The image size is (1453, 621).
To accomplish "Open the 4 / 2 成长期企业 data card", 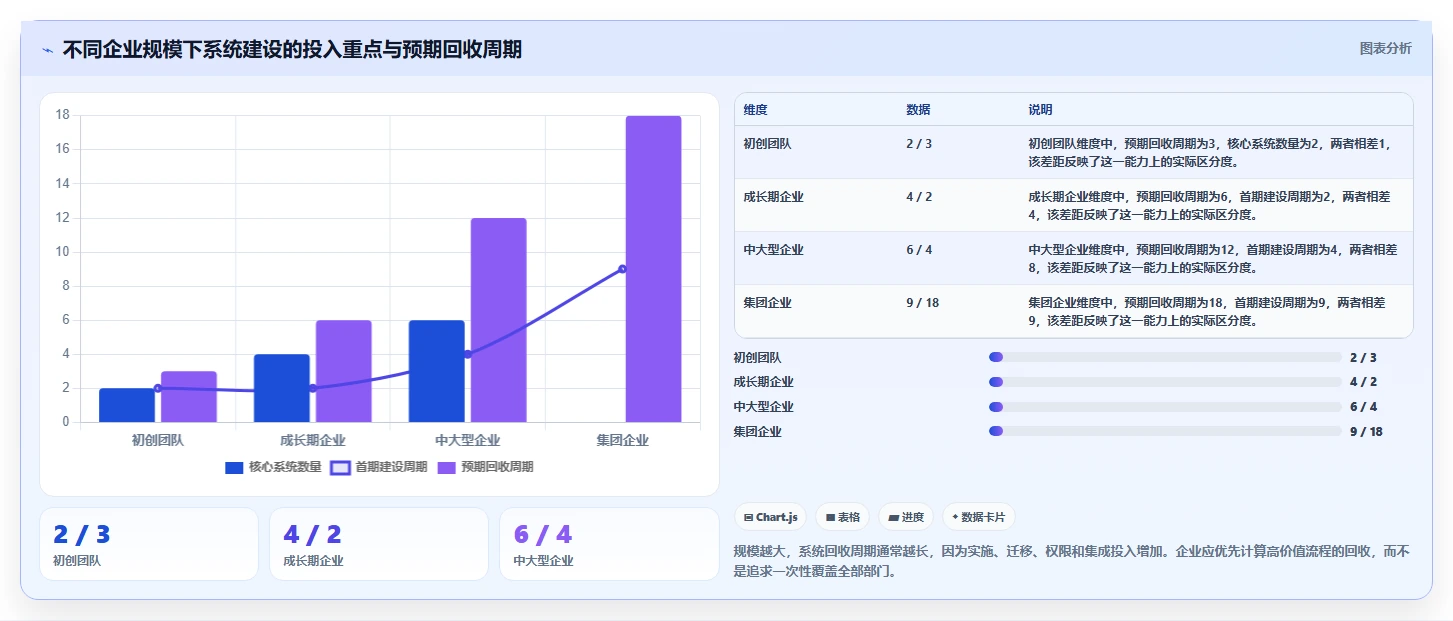I will (x=379, y=544).
